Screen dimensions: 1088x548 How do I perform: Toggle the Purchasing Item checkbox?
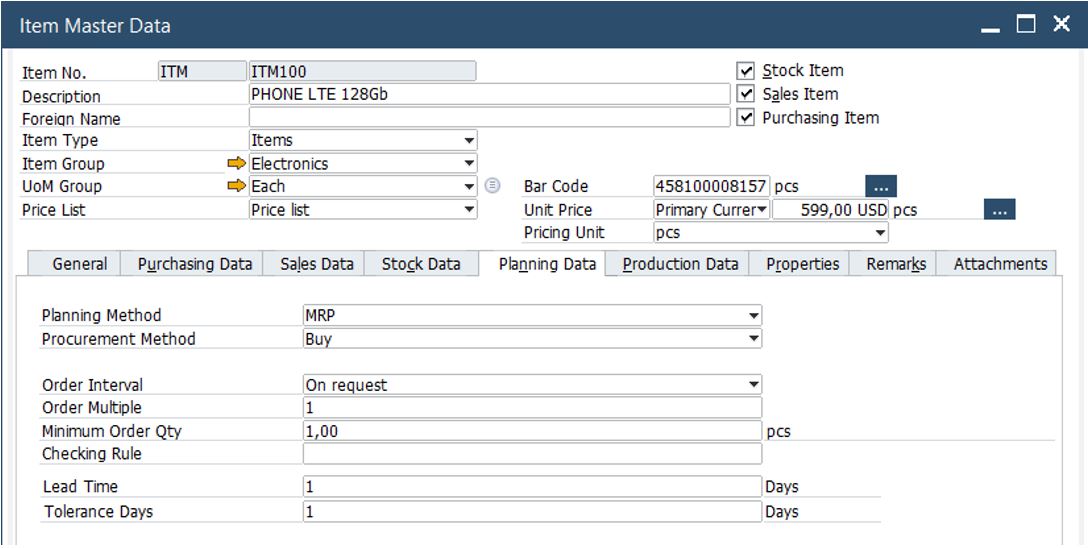coord(745,118)
